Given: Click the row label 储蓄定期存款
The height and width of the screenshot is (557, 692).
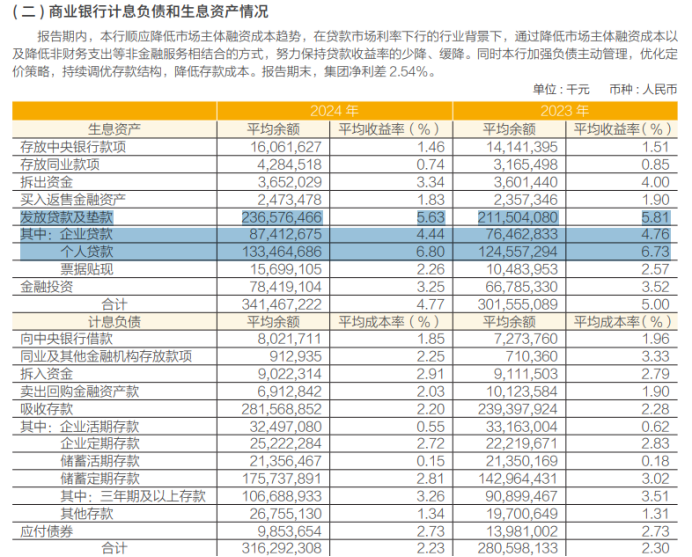Looking at the screenshot, I should pyautogui.click(x=100, y=479).
